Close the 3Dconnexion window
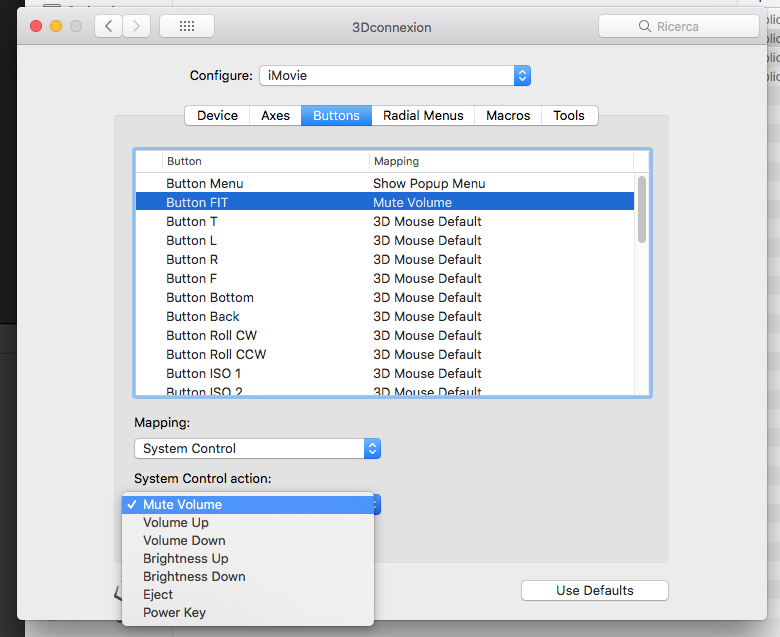 point(36,26)
